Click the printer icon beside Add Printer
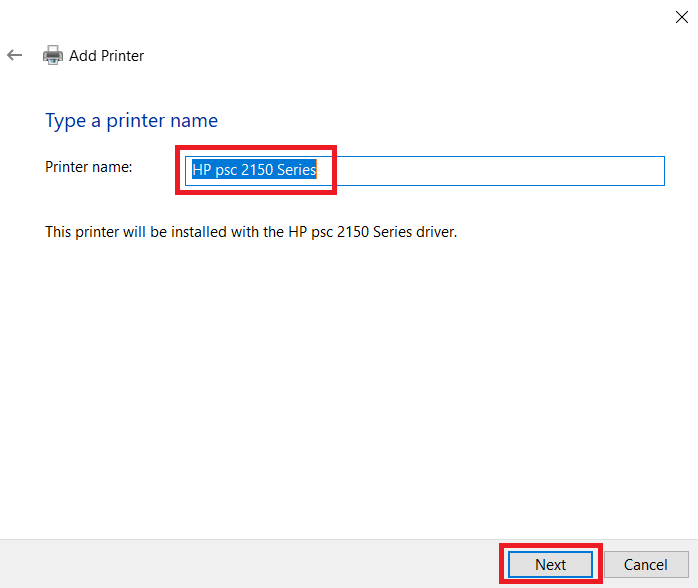This screenshot has width=698, height=588. [53, 55]
